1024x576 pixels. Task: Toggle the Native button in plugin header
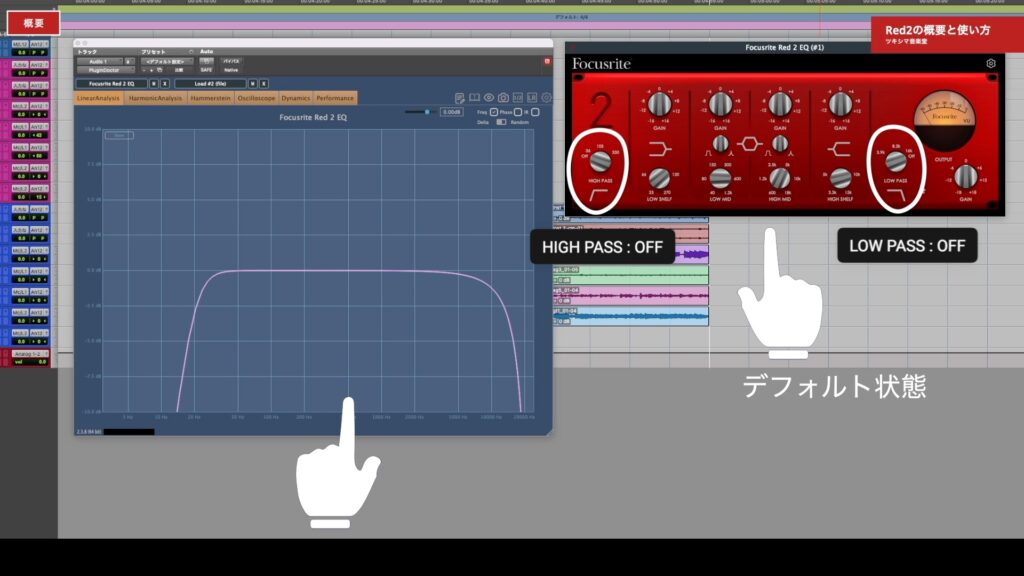[x=231, y=70]
